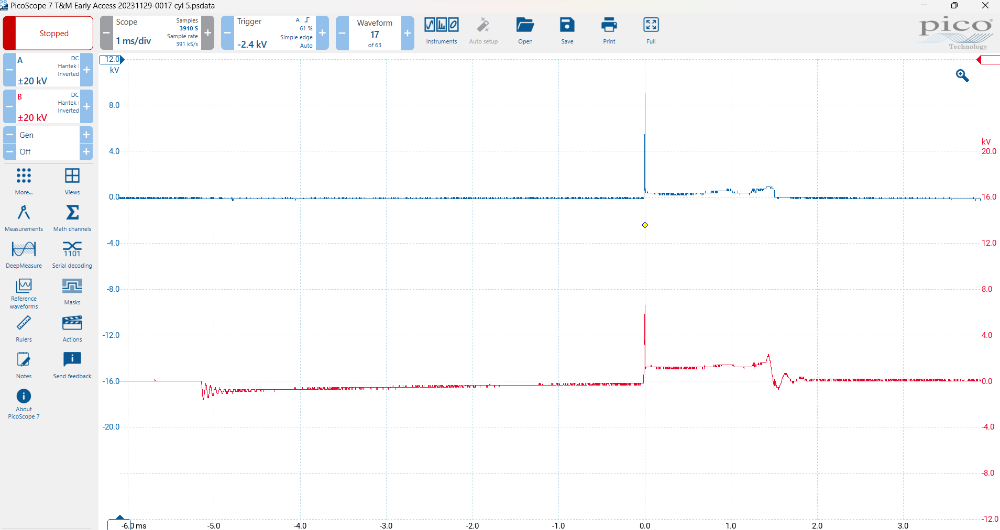The image size is (1000, 530).
Task: Open the Views menu
Action: [72, 180]
